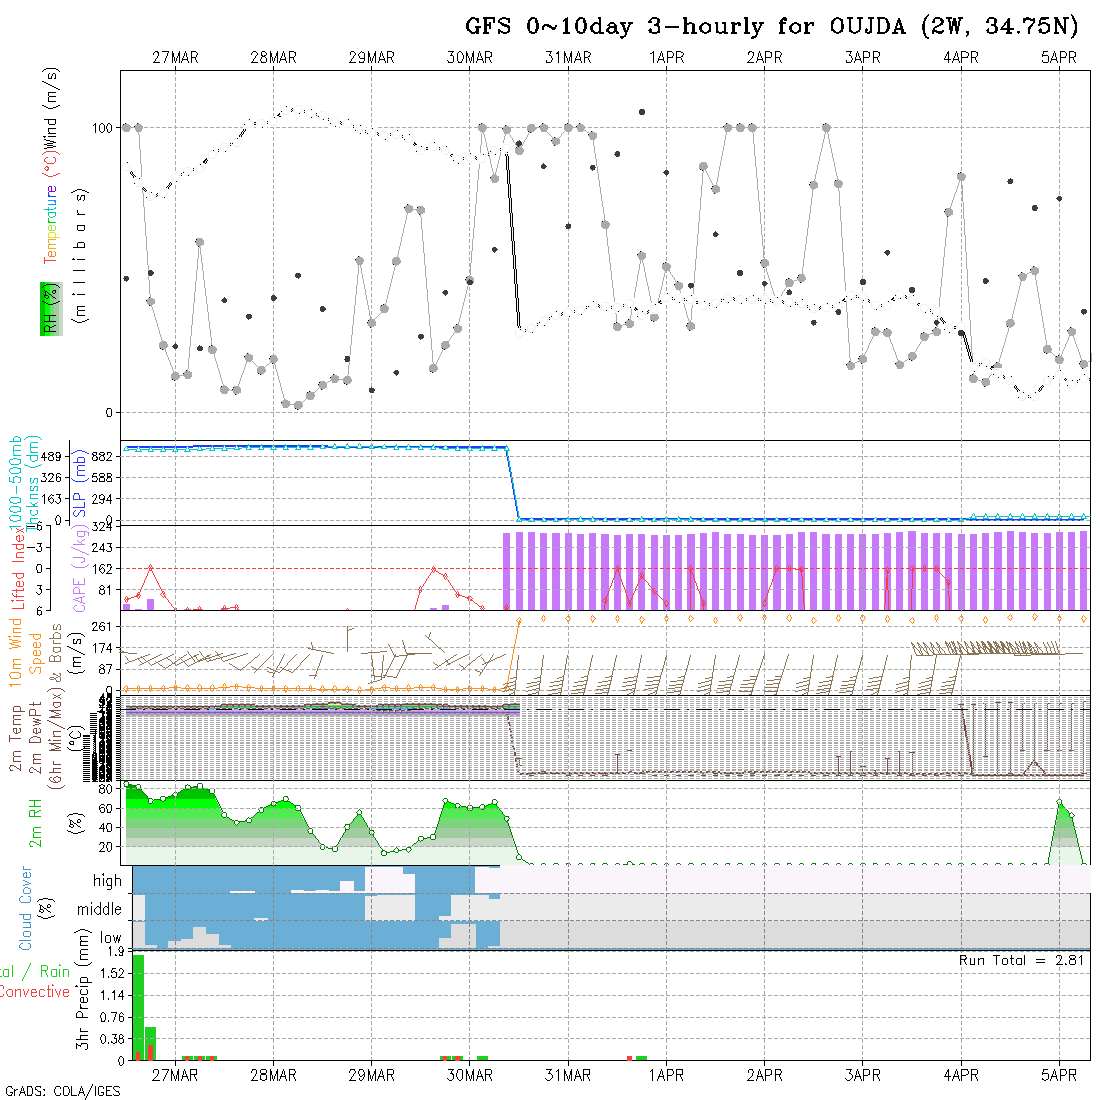Click the '60' tick of 2m RH
The image size is (1100, 1100).
tap(105, 808)
